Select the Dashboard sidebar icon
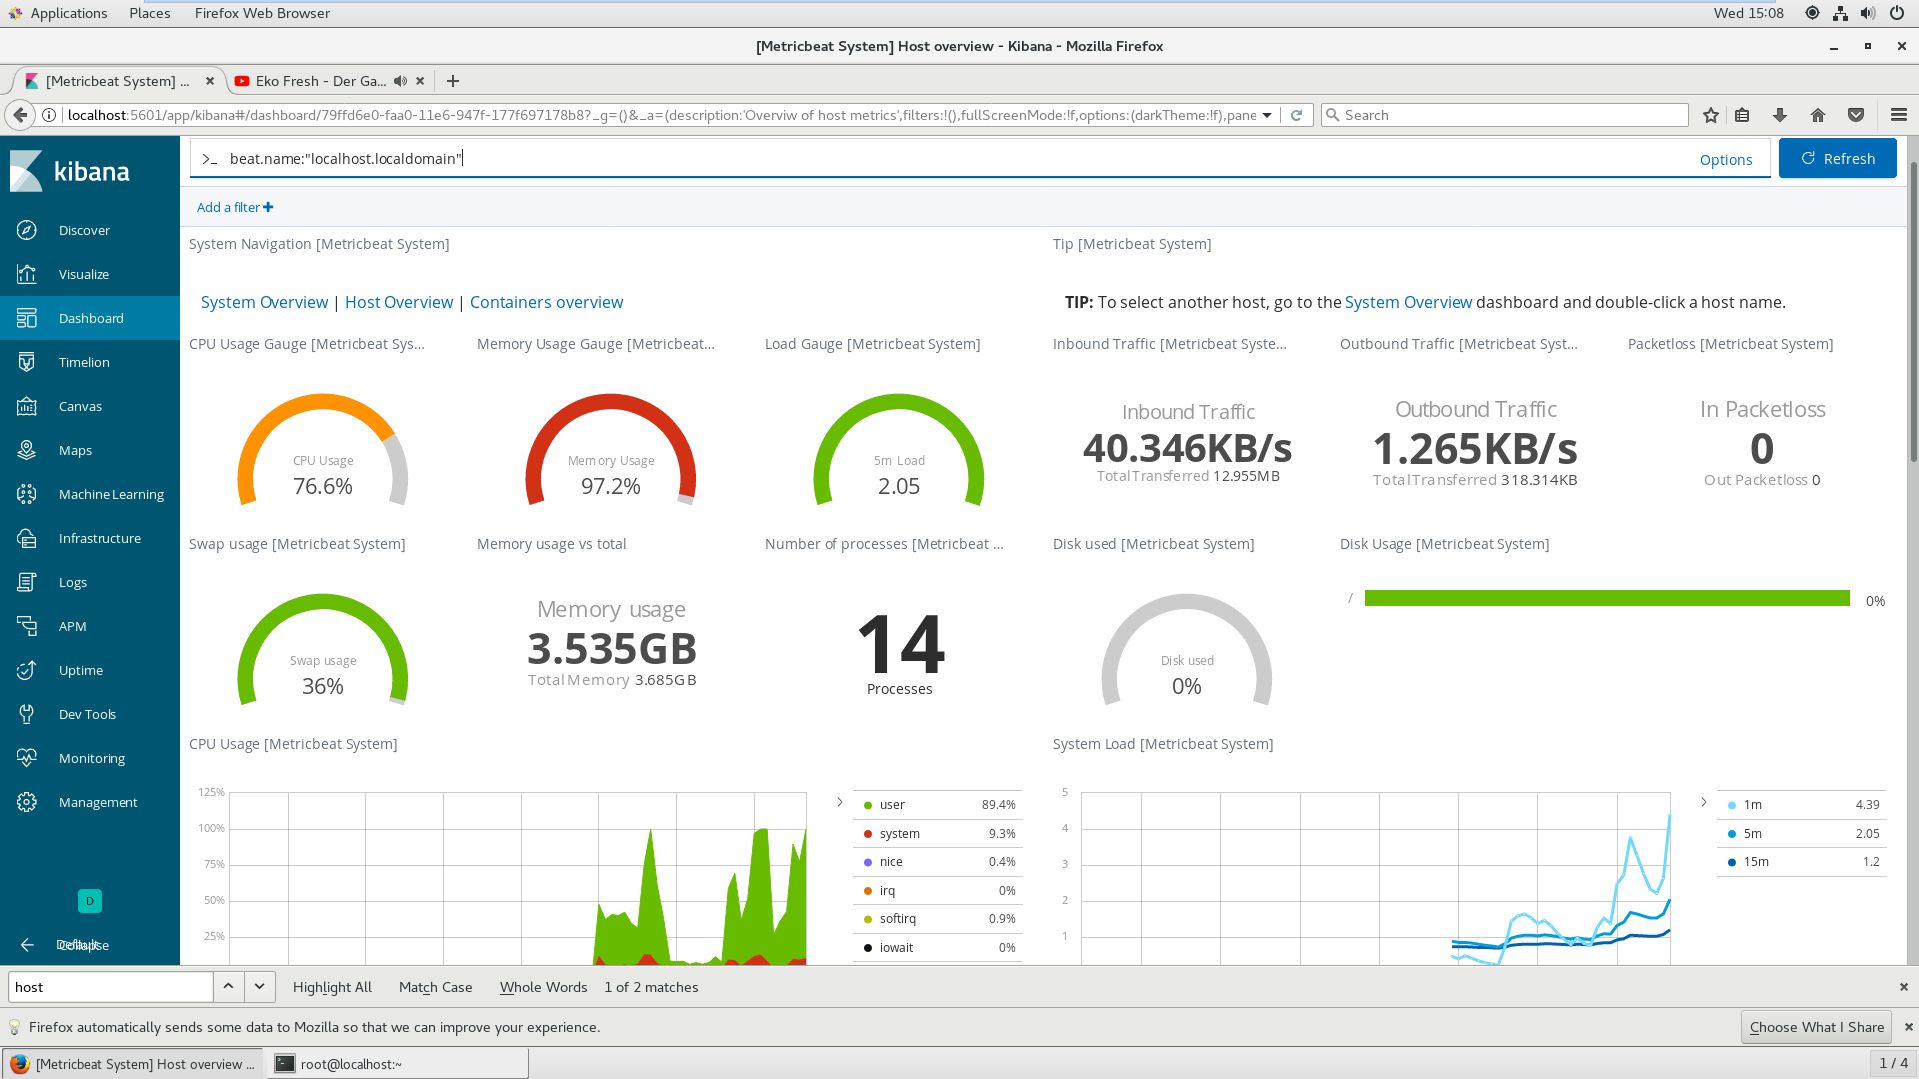The height and width of the screenshot is (1079, 1919). point(27,318)
